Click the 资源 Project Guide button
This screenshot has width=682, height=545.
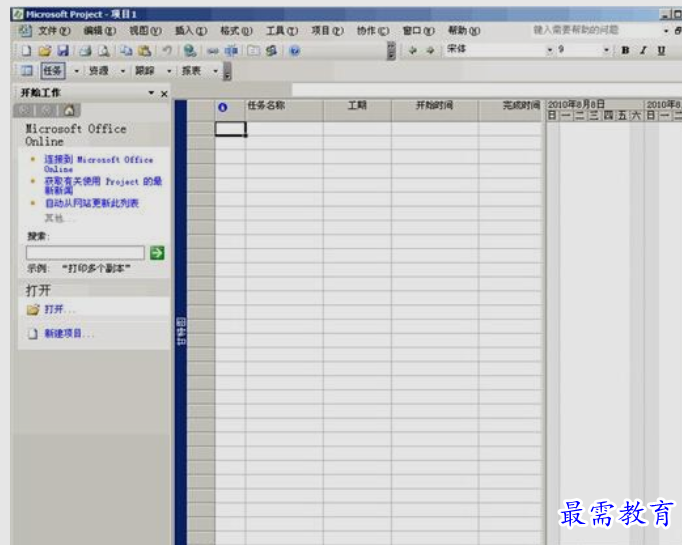(99, 70)
